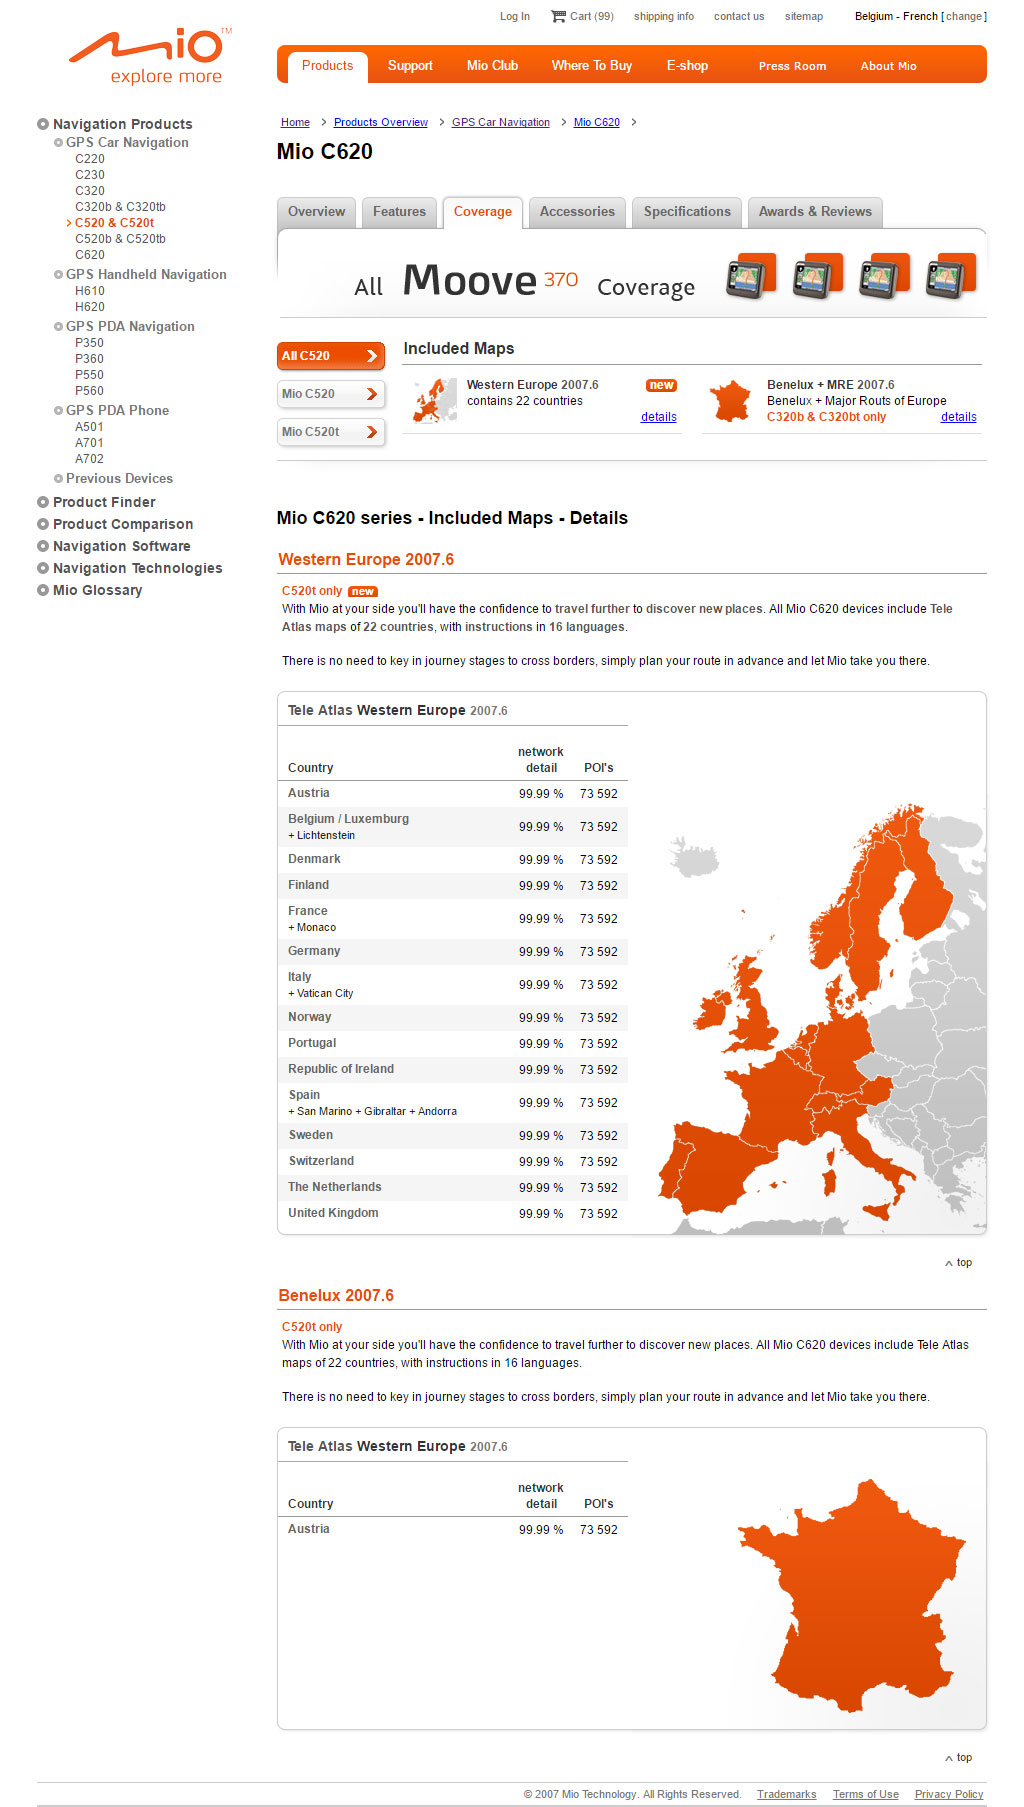Open the About Mio menu
This screenshot has height=1807, width=1024.
888,66
